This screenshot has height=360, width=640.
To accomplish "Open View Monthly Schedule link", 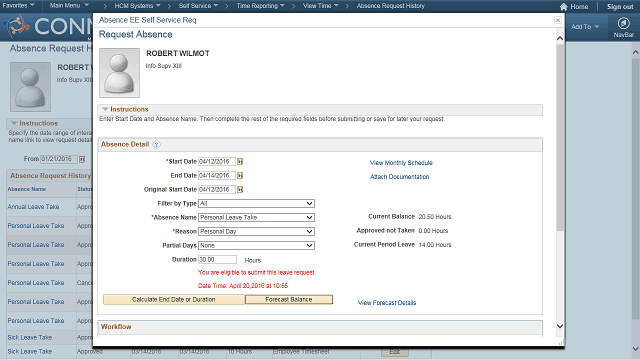I will click(401, 162).
